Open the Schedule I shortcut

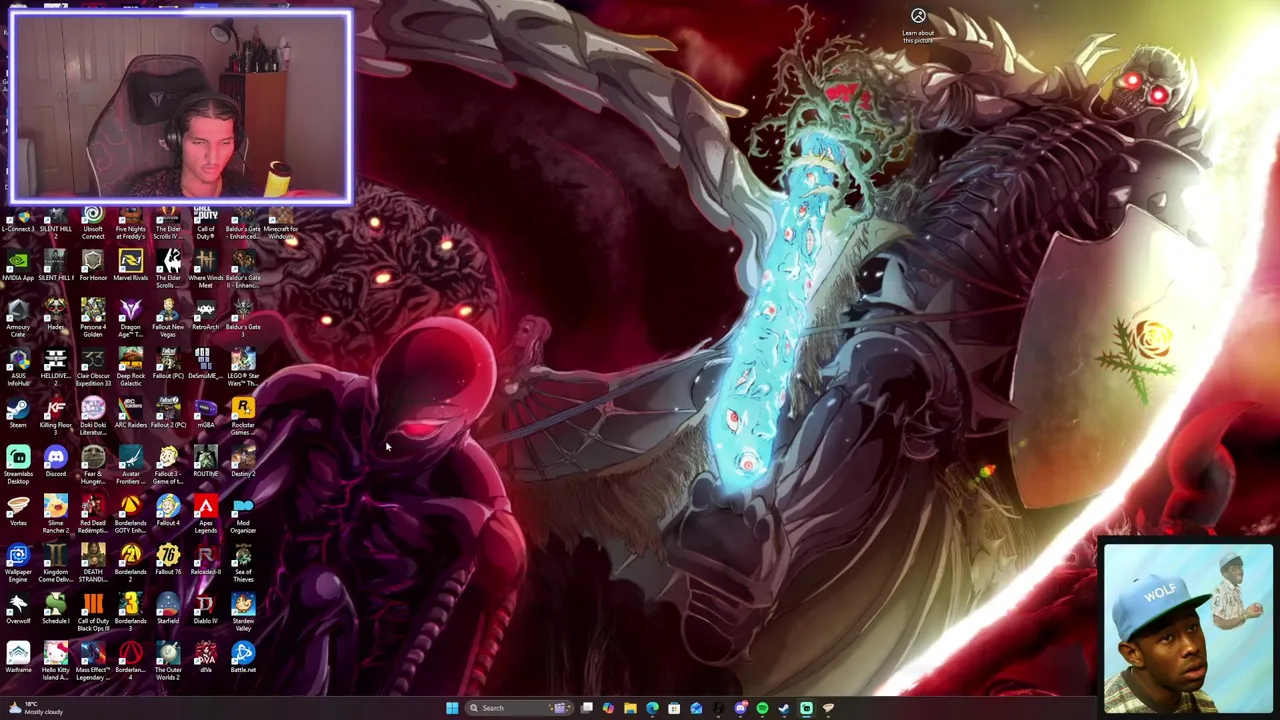click(56, 610)
